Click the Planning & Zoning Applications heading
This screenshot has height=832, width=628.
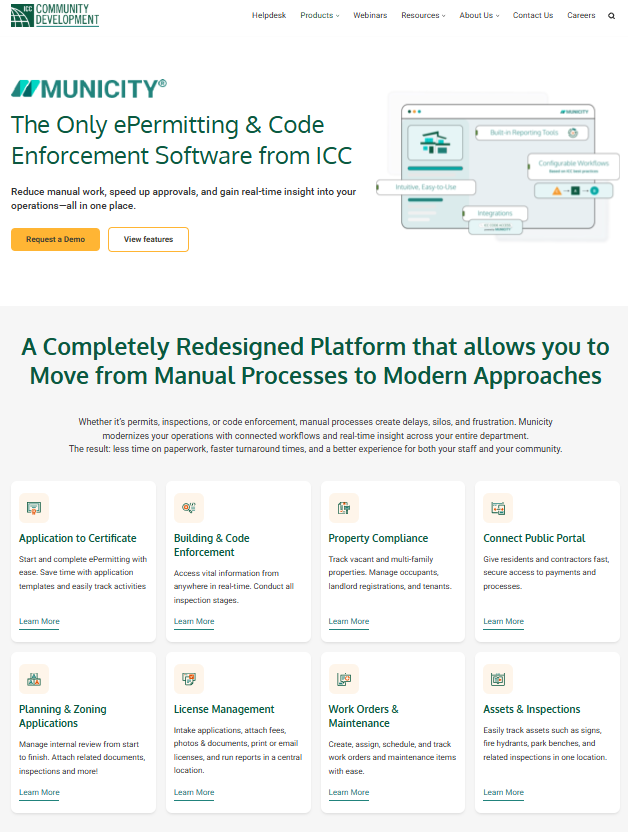(x=63, y=716)
